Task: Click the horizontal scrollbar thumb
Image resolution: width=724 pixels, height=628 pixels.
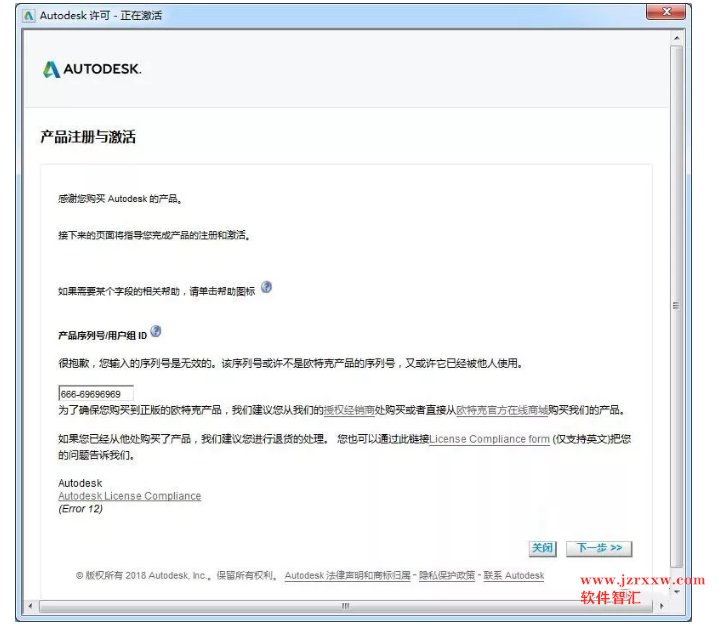Action: pyautogui.click(x=345, y=606)
